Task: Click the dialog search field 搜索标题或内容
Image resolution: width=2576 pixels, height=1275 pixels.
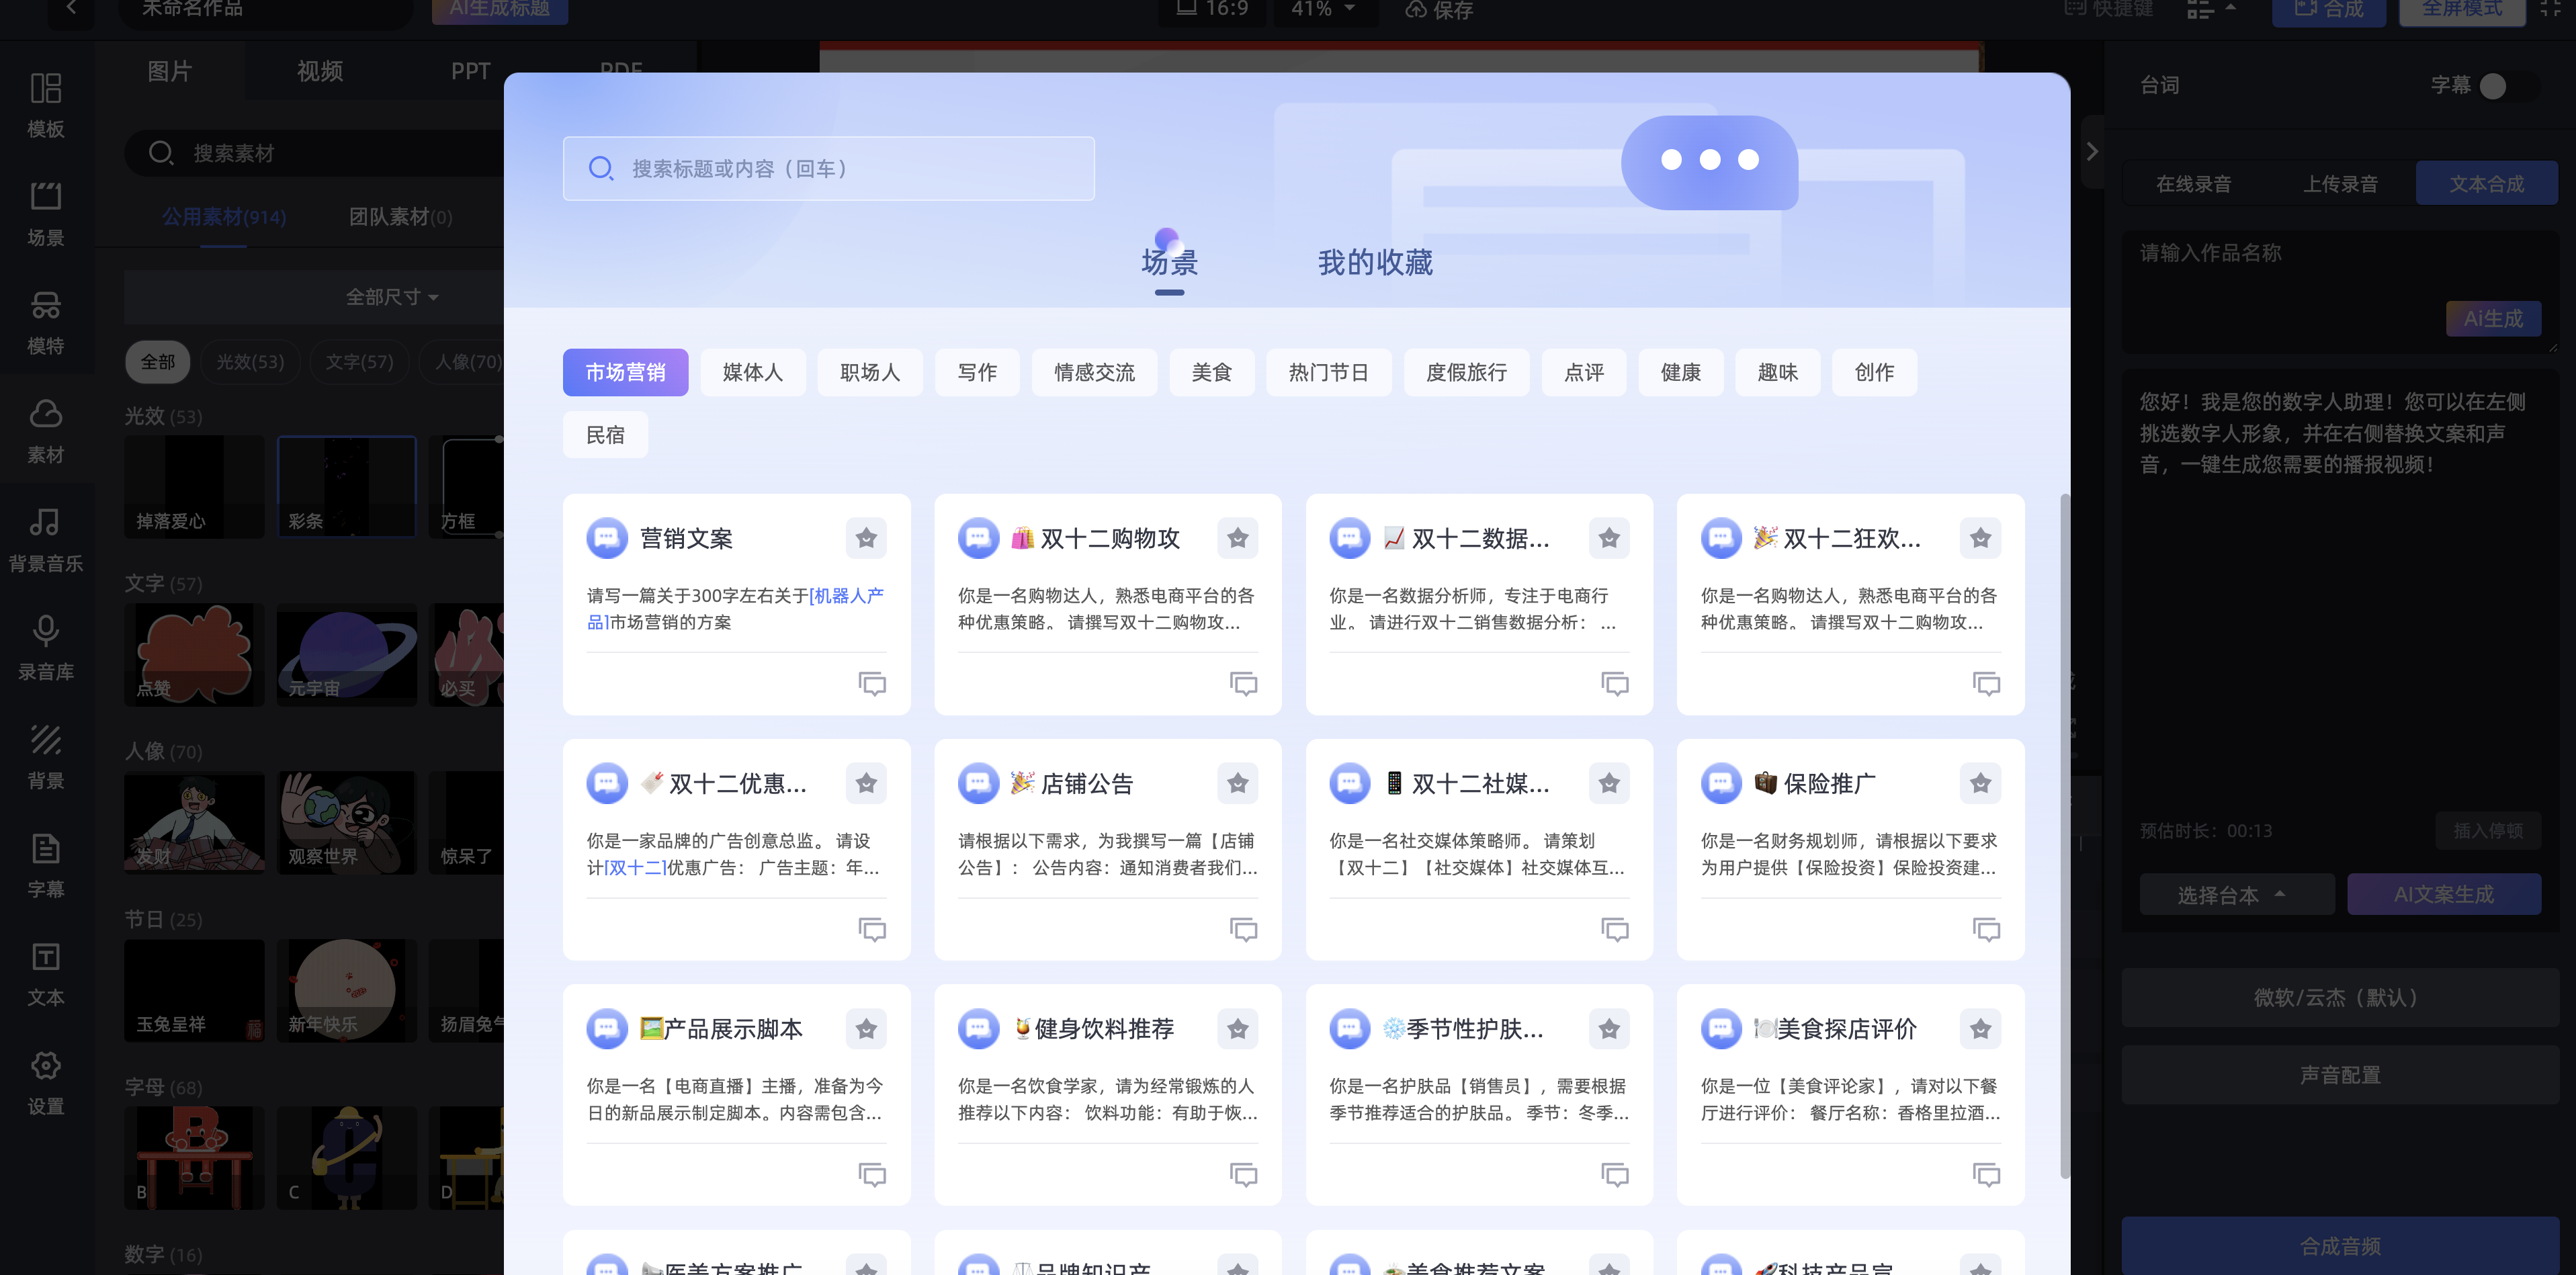Action: pyautogui.click(x=828, y=168)
